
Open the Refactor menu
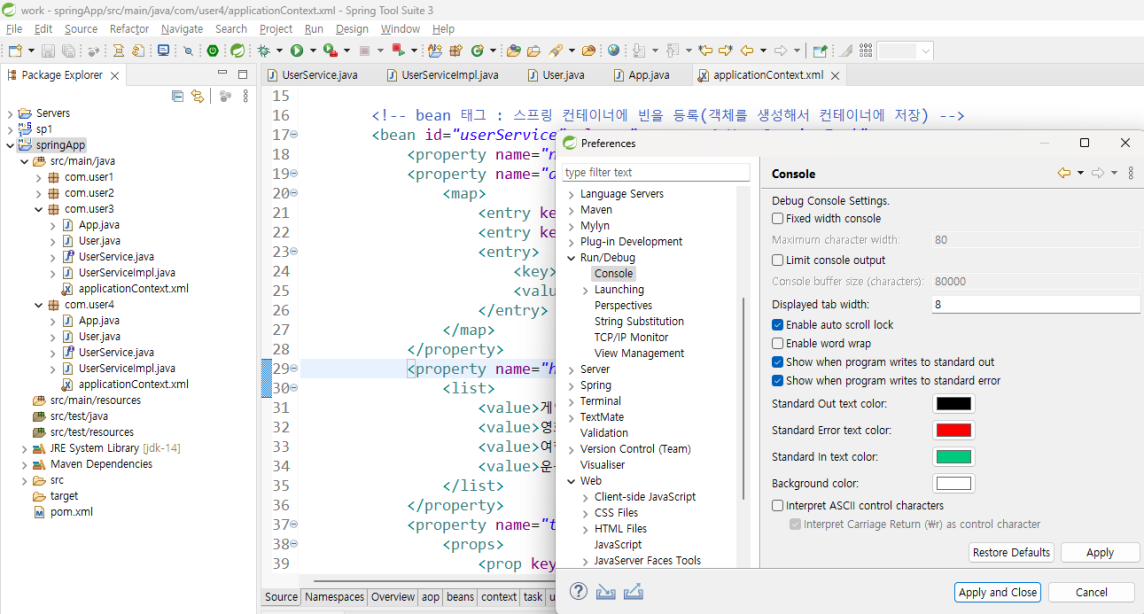[129, 29]
